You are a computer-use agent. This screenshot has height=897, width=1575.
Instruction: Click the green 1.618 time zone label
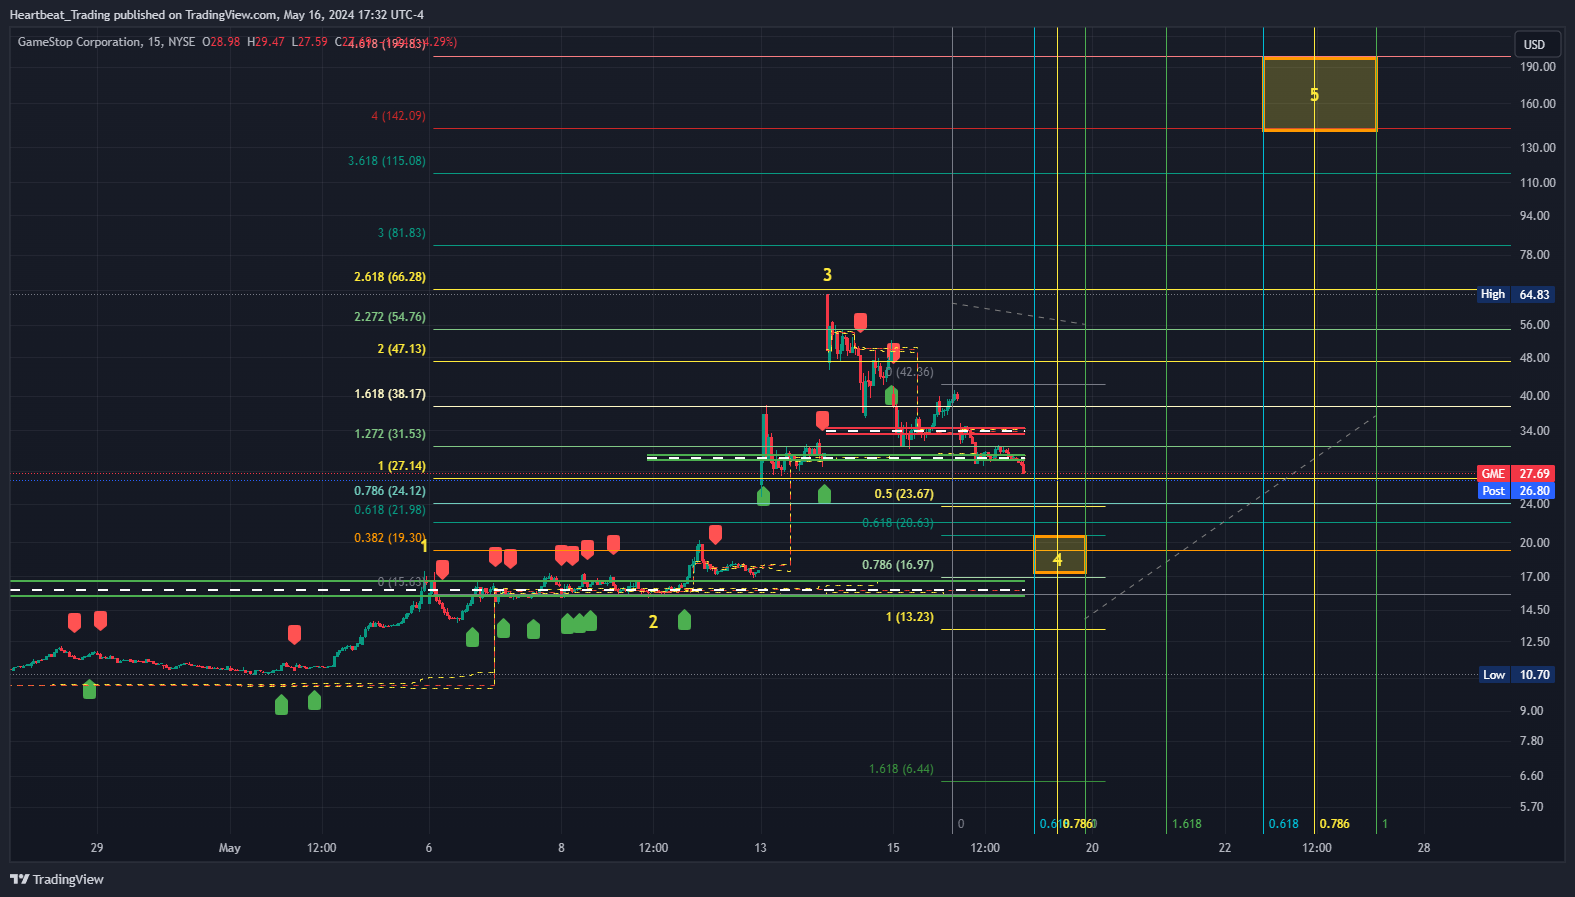pos(1187,824)
